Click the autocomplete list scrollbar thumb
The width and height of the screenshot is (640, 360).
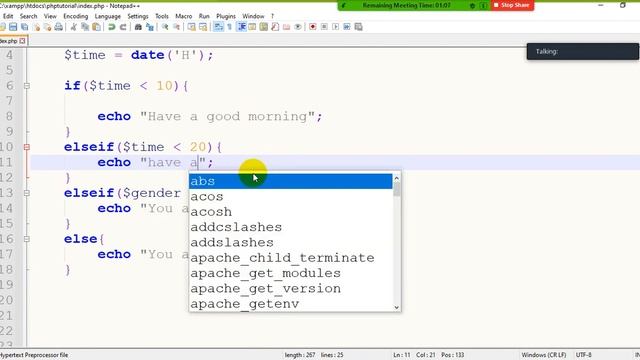[x=396, y=189]
